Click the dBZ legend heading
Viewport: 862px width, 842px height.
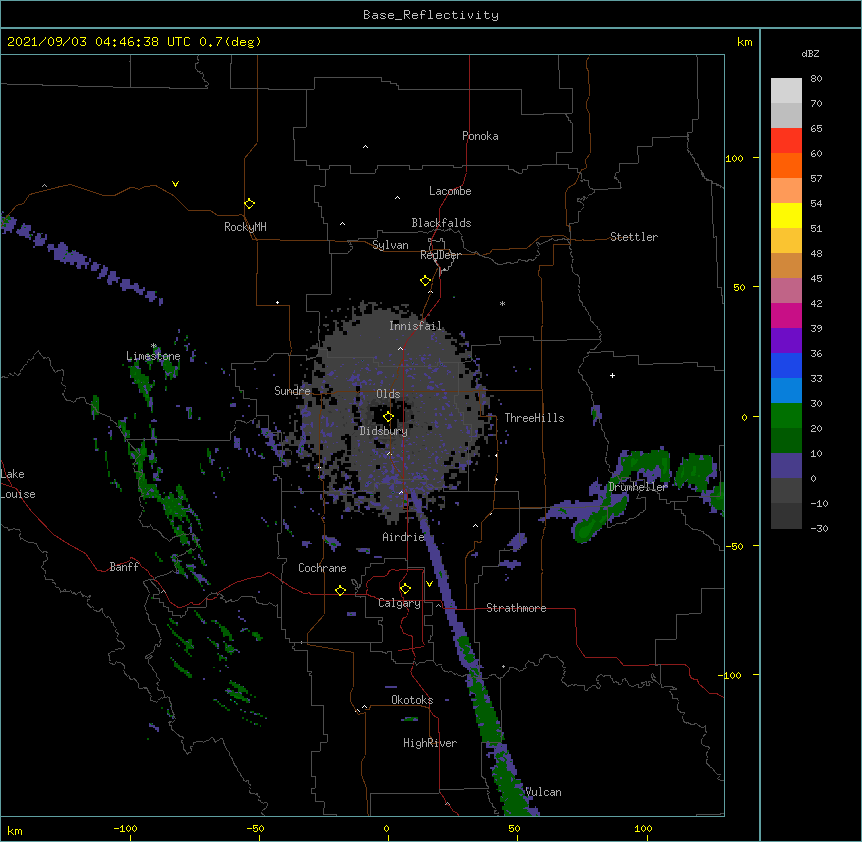tap(810, 54)
